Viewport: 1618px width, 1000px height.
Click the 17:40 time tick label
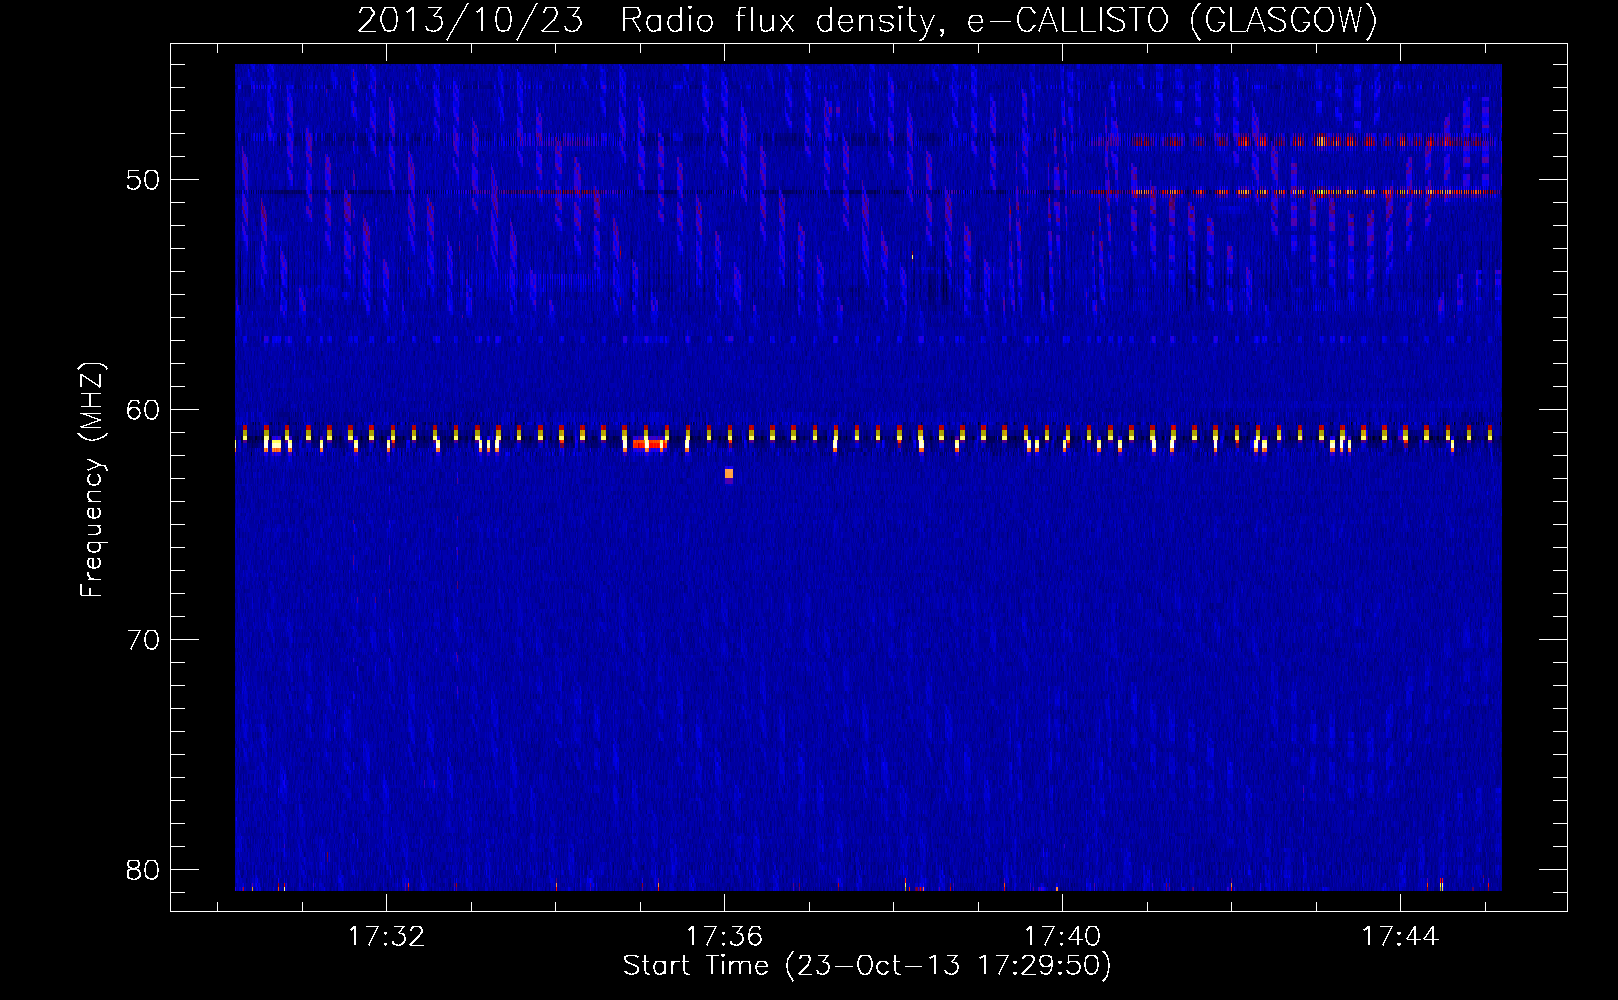(x=1062, y=937)
